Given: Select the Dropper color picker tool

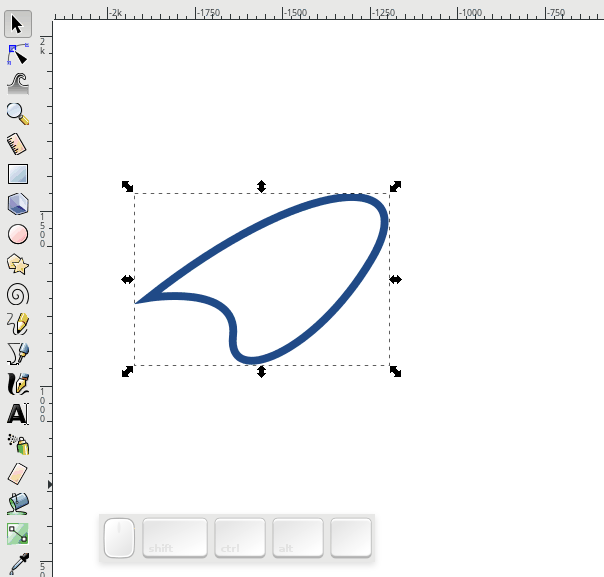Looking at the screenshot, I should (18, 563).
